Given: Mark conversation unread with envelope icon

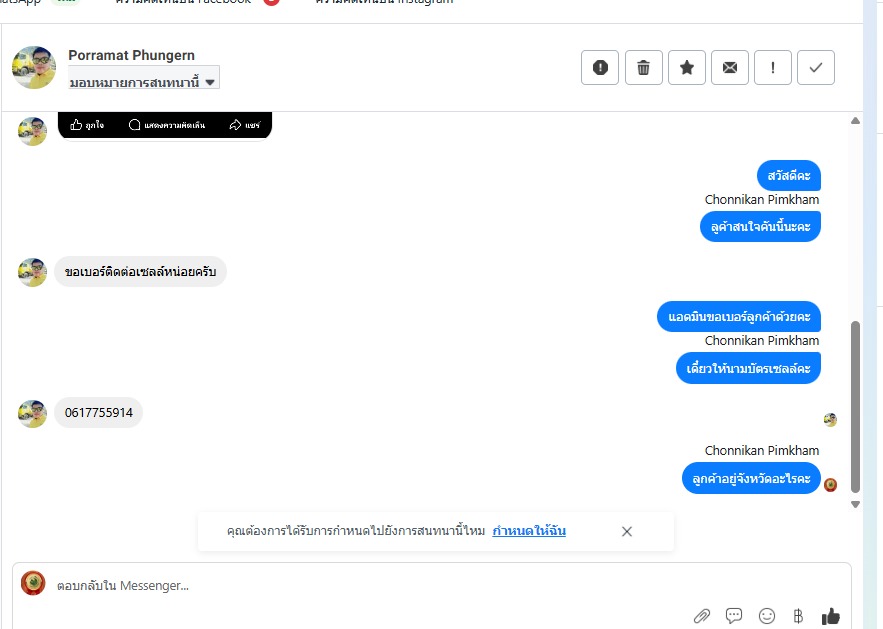Looking at the screenshot, I should click(730, 68).
